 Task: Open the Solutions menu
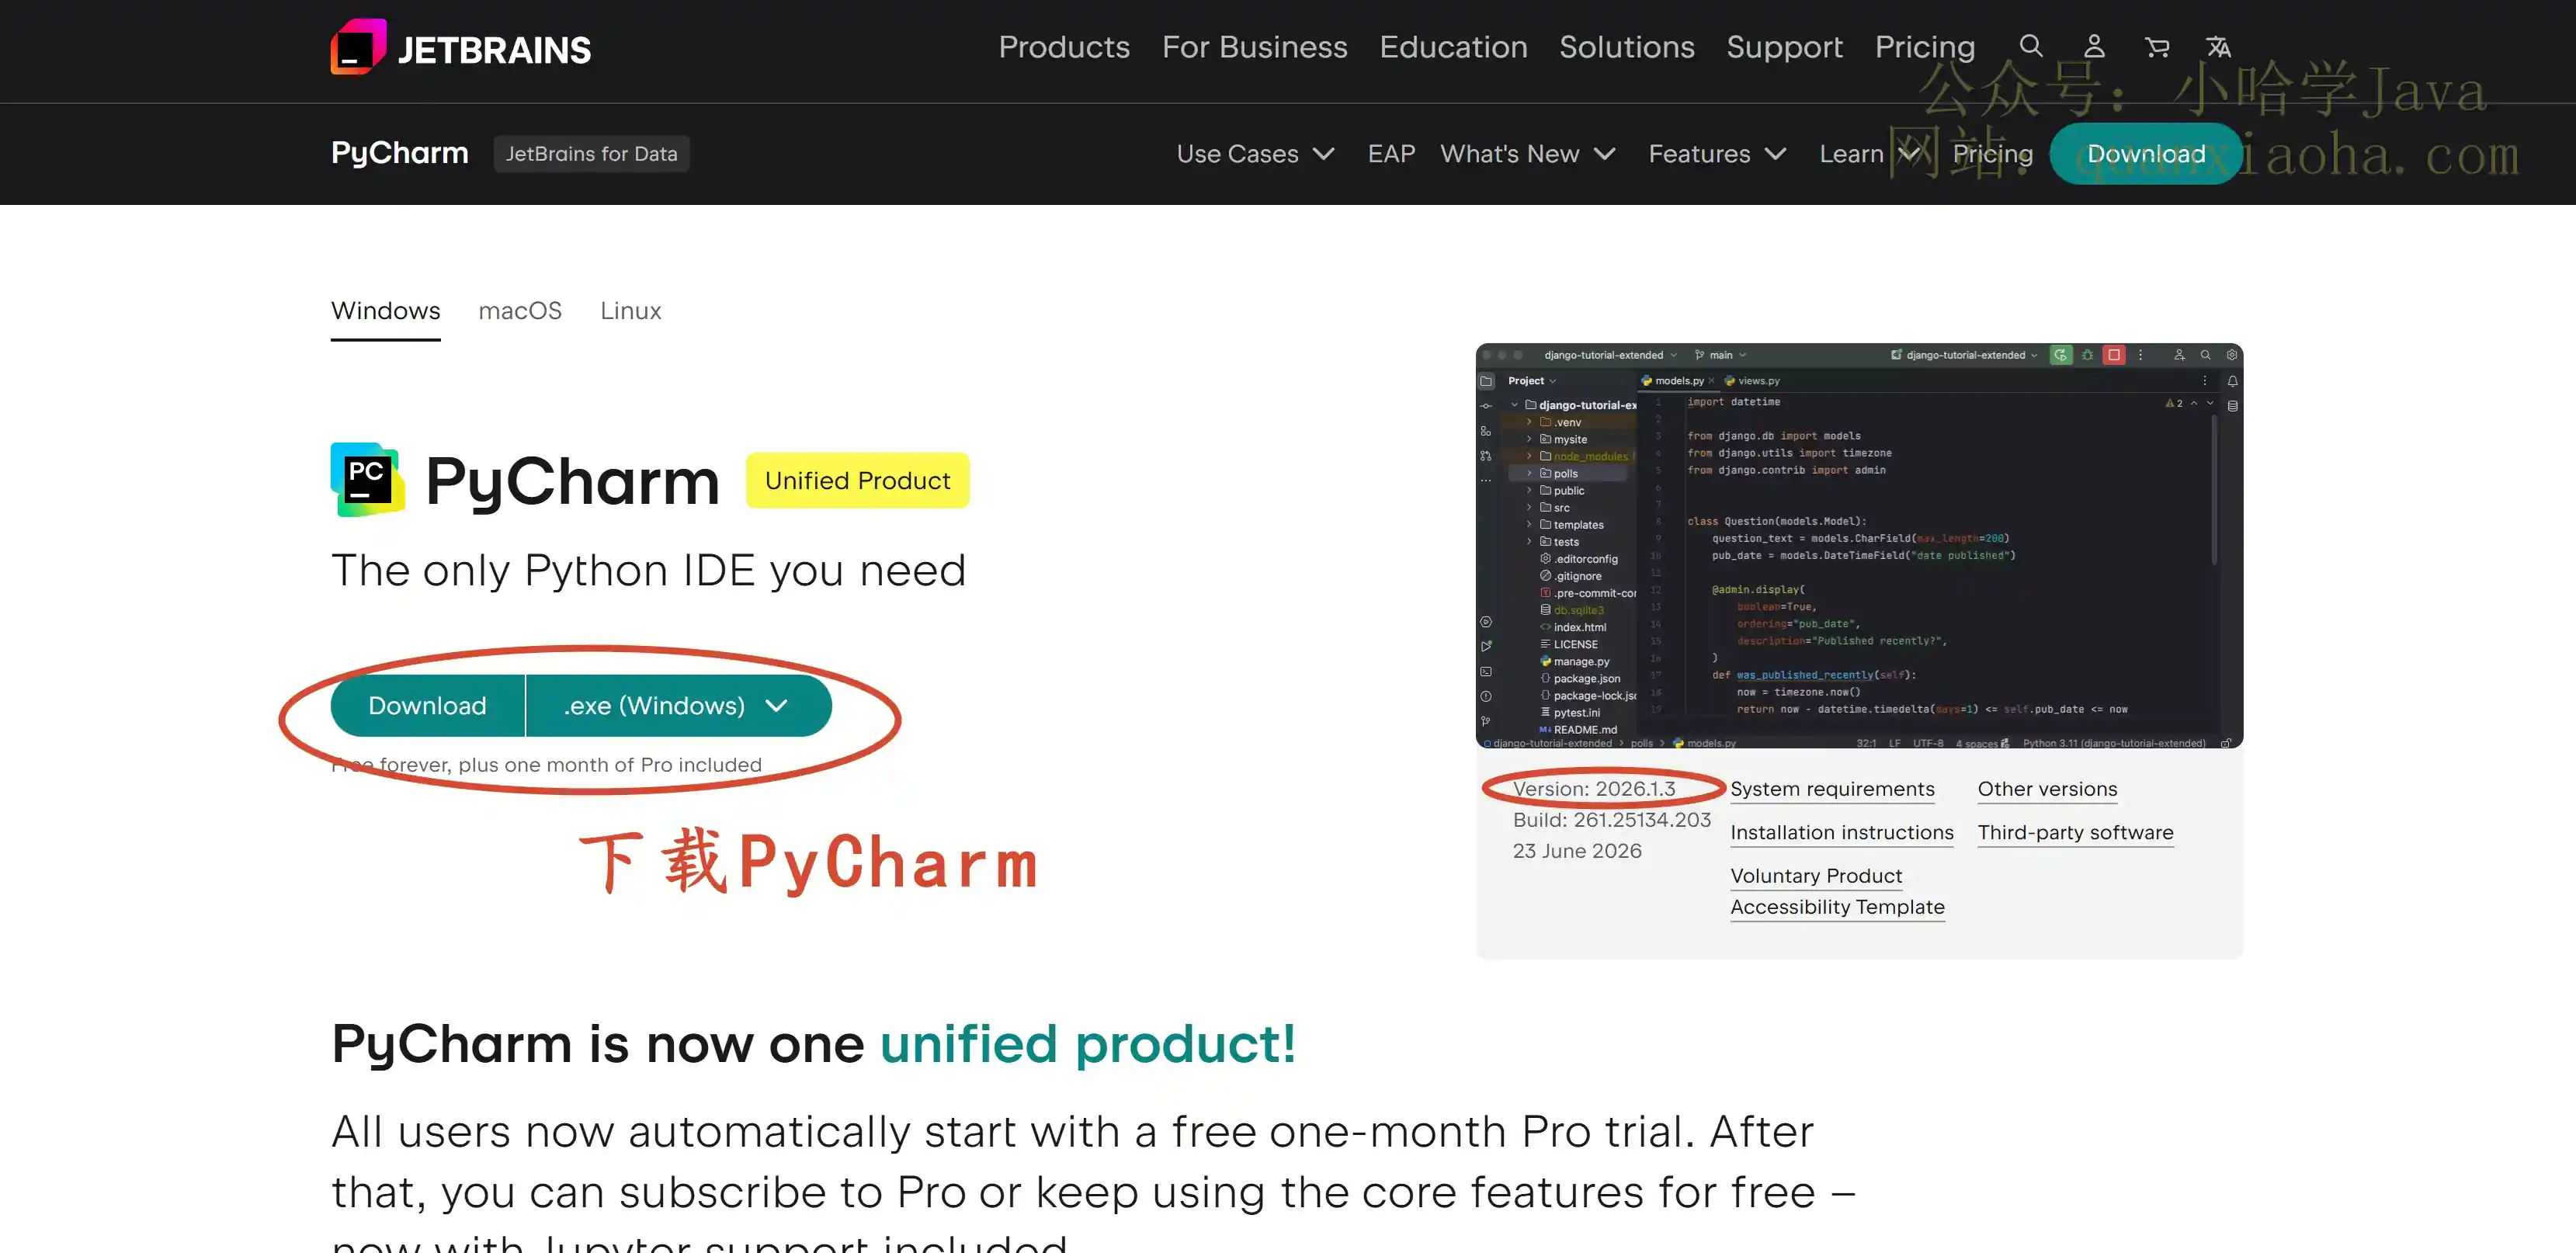tap(1627, 47)
